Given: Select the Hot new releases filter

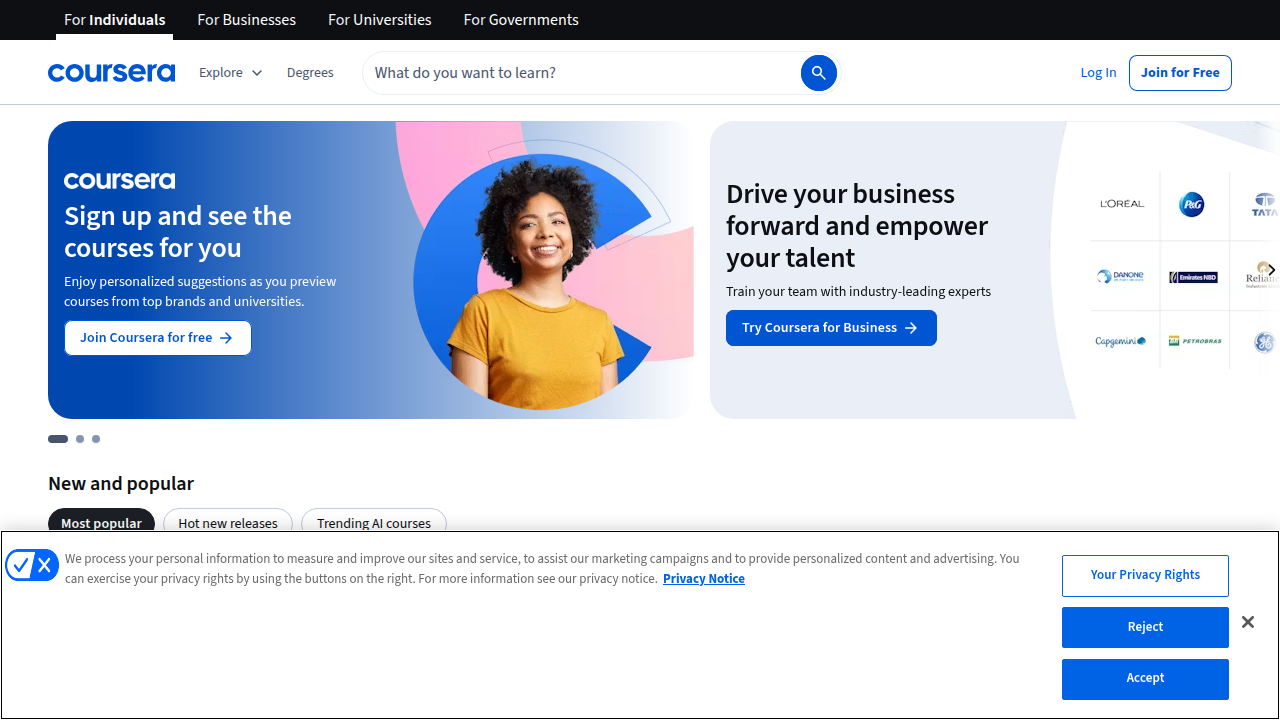Looking at the screenshot, I should (x=228, y=523).
